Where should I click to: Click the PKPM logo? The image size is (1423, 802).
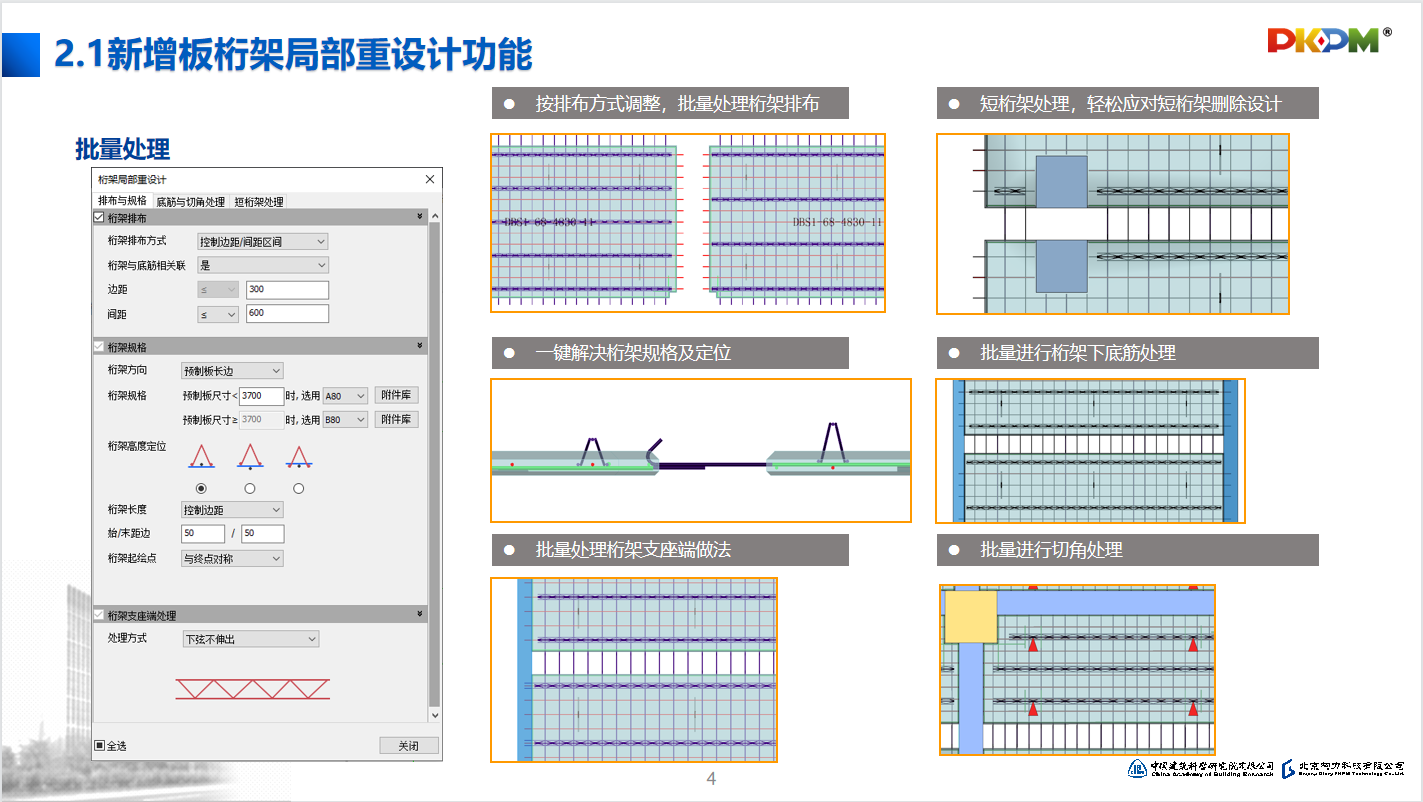point(1329,40)
